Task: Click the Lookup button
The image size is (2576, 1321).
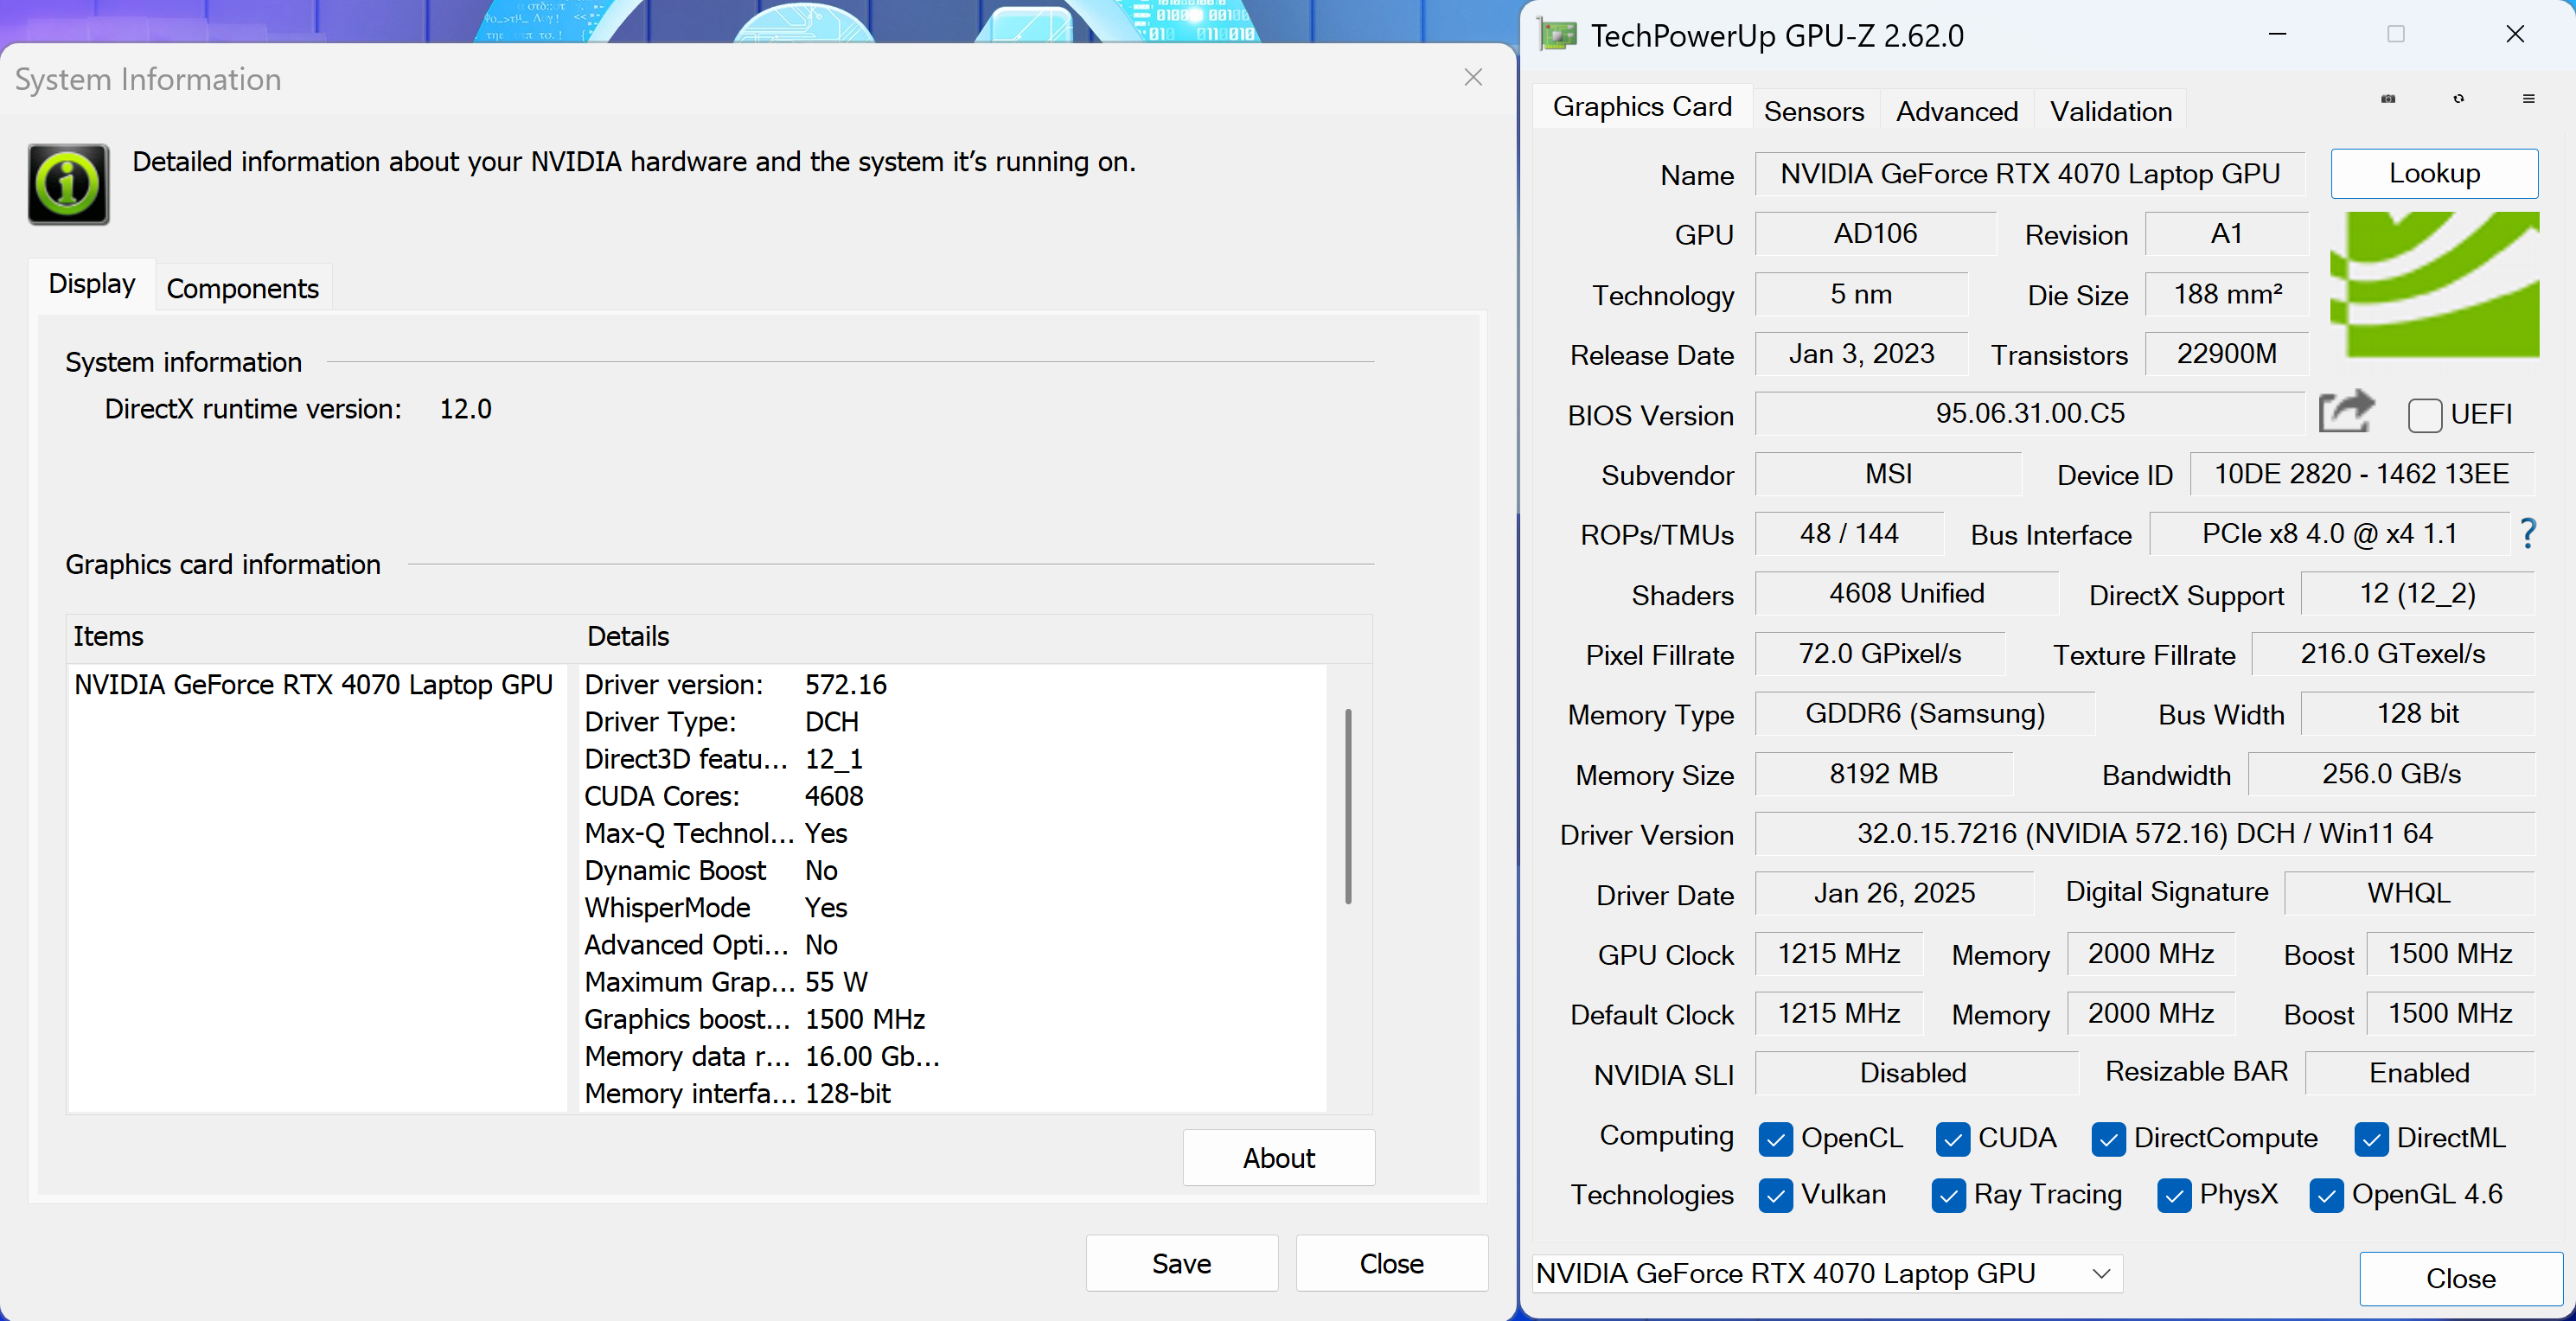Action: 2434,174
